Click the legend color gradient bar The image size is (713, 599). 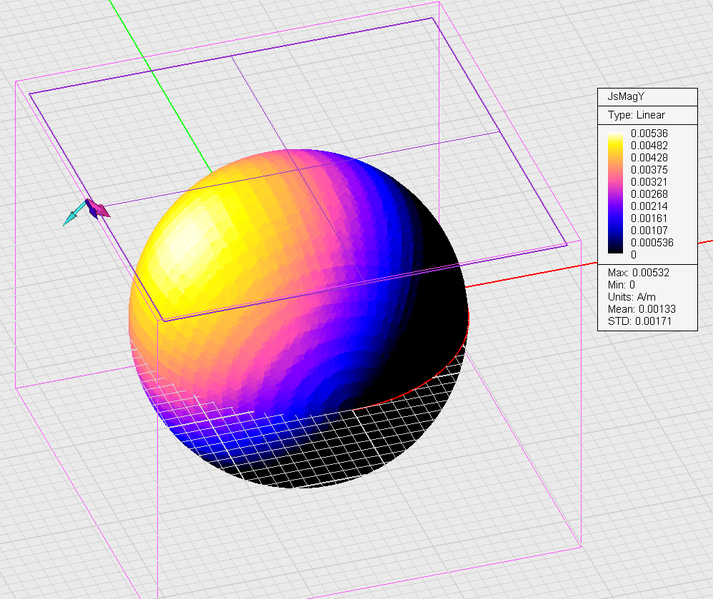pos(615,194)
